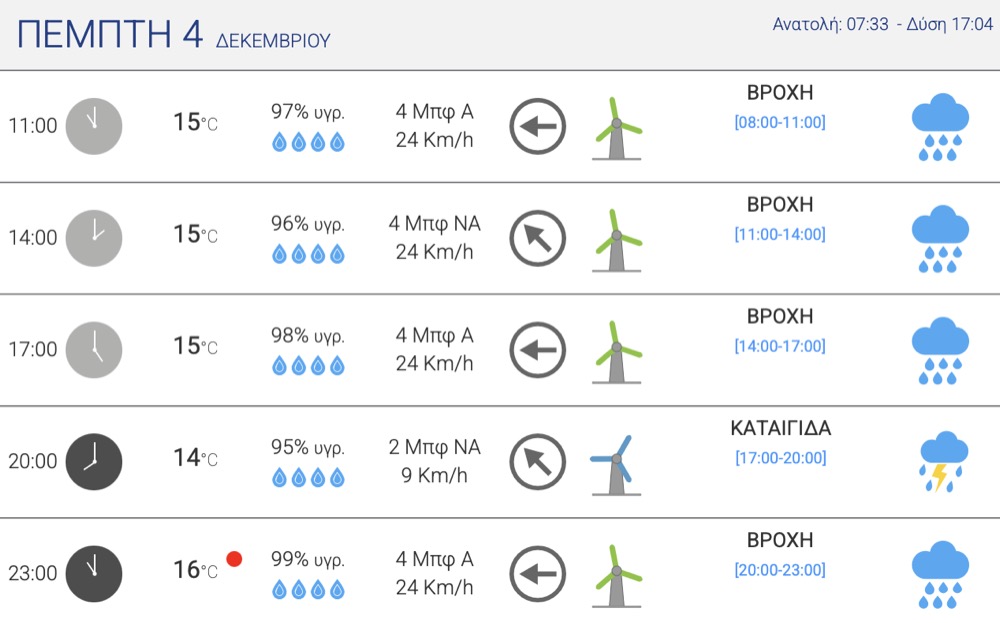Click the dark clock icon for 20:00
Viewport: 1000px width, 623px height.
coord(94,462)
